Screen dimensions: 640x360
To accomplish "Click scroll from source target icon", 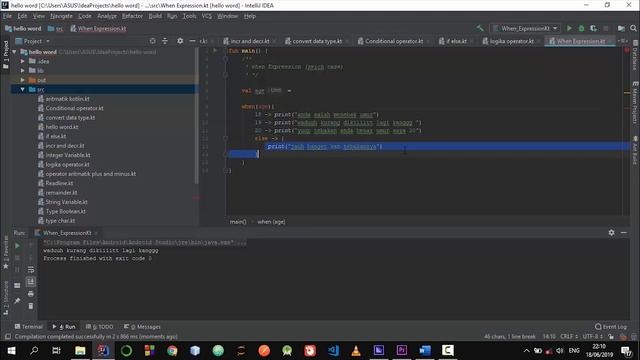I will (152, 41).
